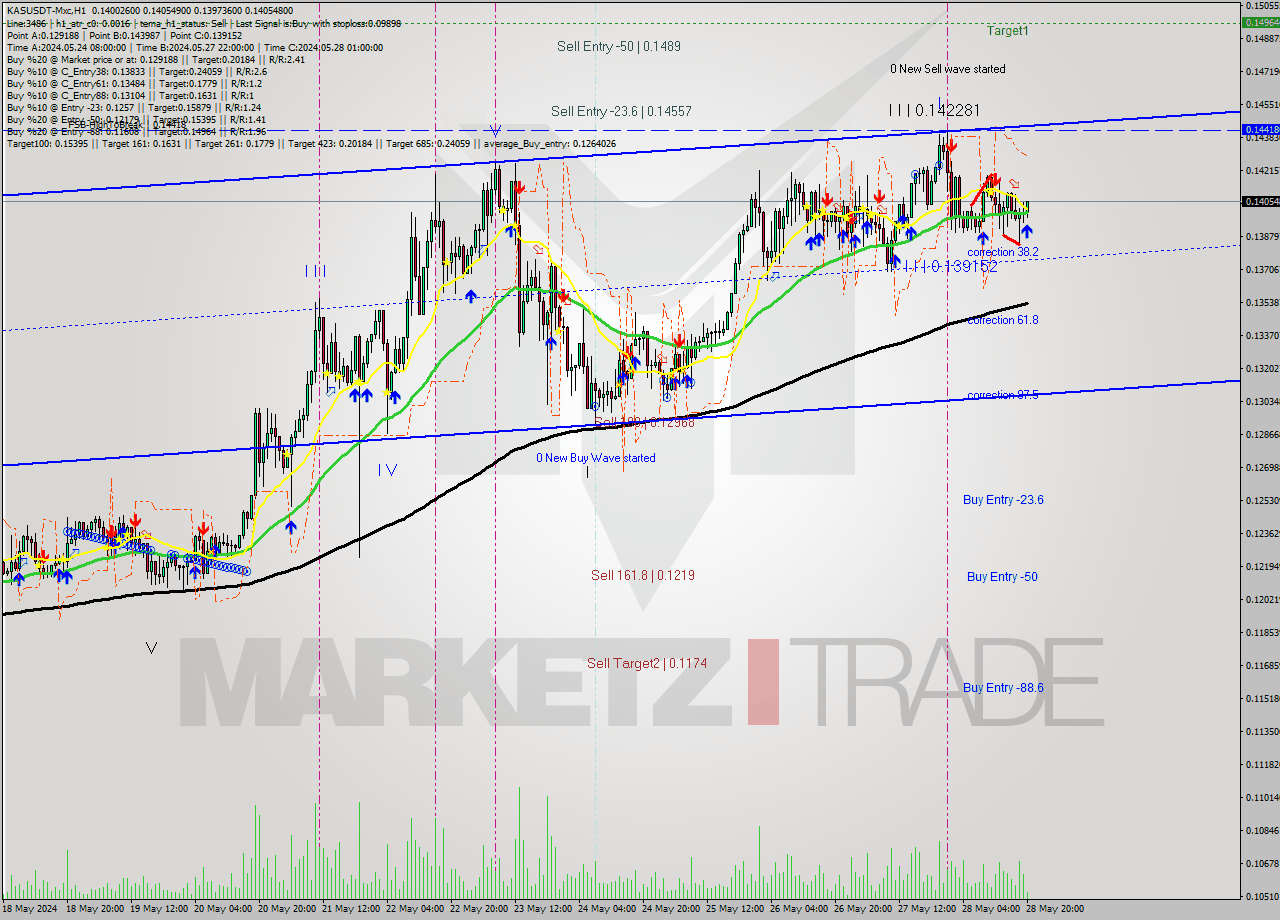Select the 'Buy Entry -23.6' label
Image resolution: width=1280 pixels, height=920 pixels.
tap(1003, 499)
